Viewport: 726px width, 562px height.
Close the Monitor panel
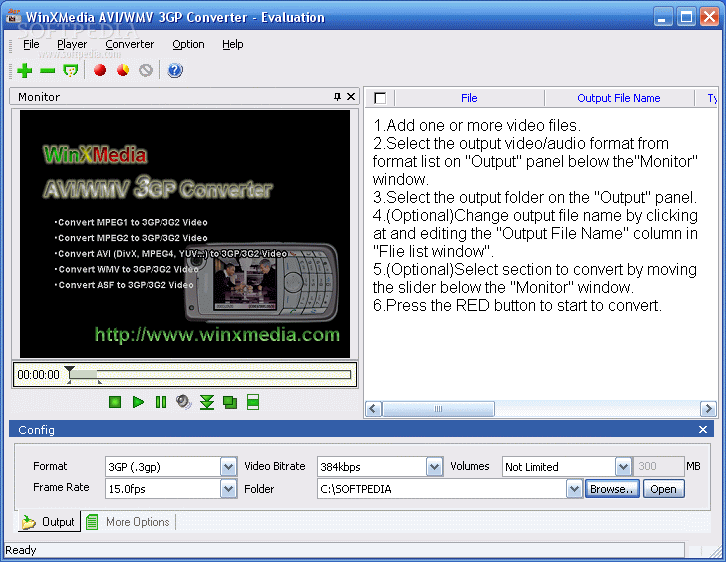[351, 96]
